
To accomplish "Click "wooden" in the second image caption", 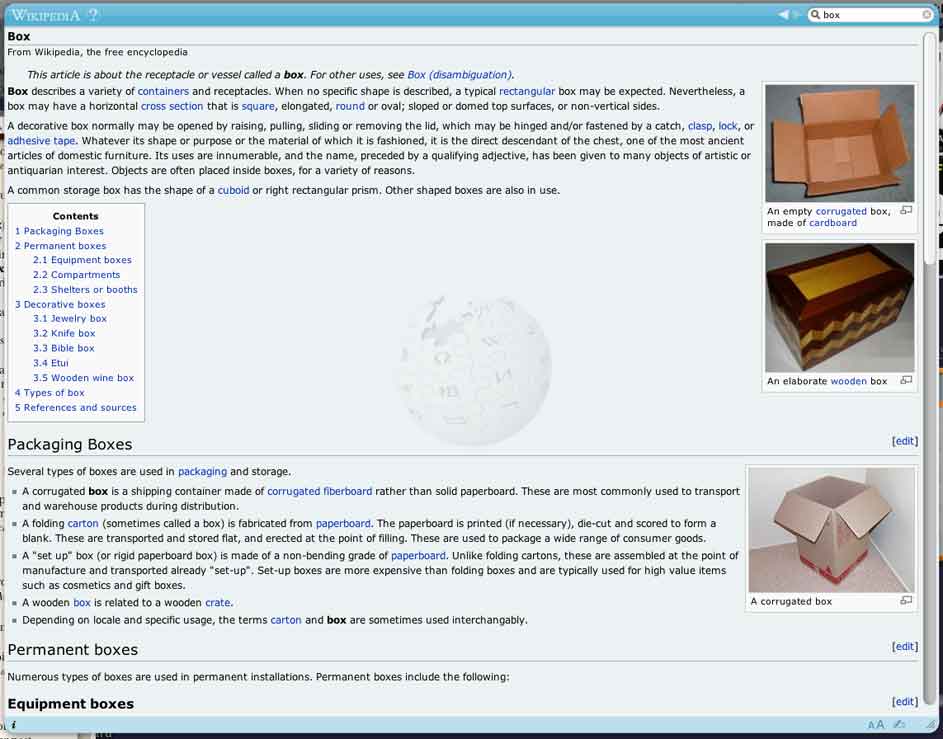I will pyautogui.click(x=849, y=381).
